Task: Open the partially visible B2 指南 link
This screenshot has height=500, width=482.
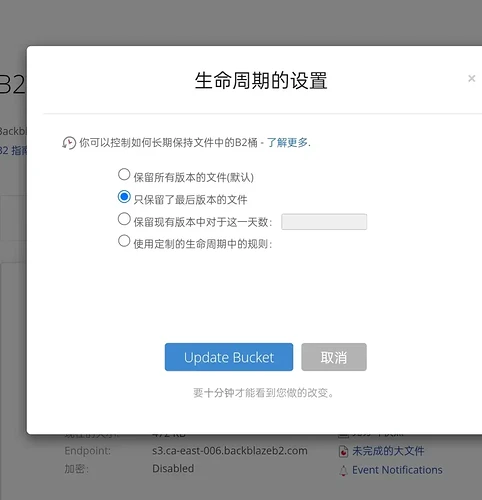Action: tap(13, 150)
